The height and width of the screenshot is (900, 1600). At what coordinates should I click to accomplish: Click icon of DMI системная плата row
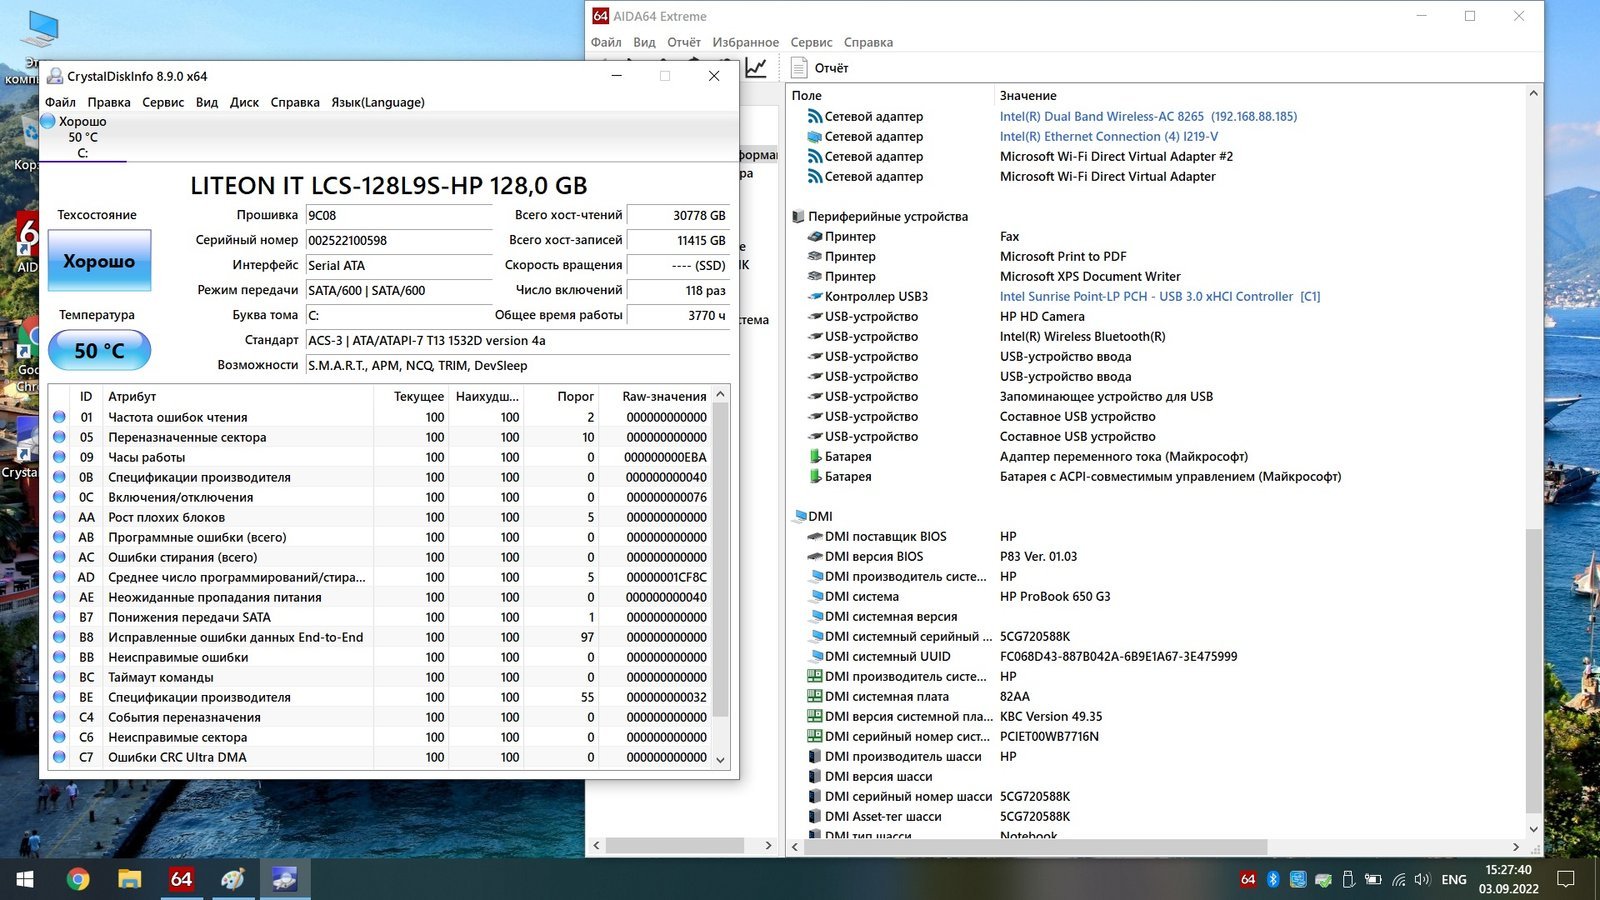pos(815,696)
